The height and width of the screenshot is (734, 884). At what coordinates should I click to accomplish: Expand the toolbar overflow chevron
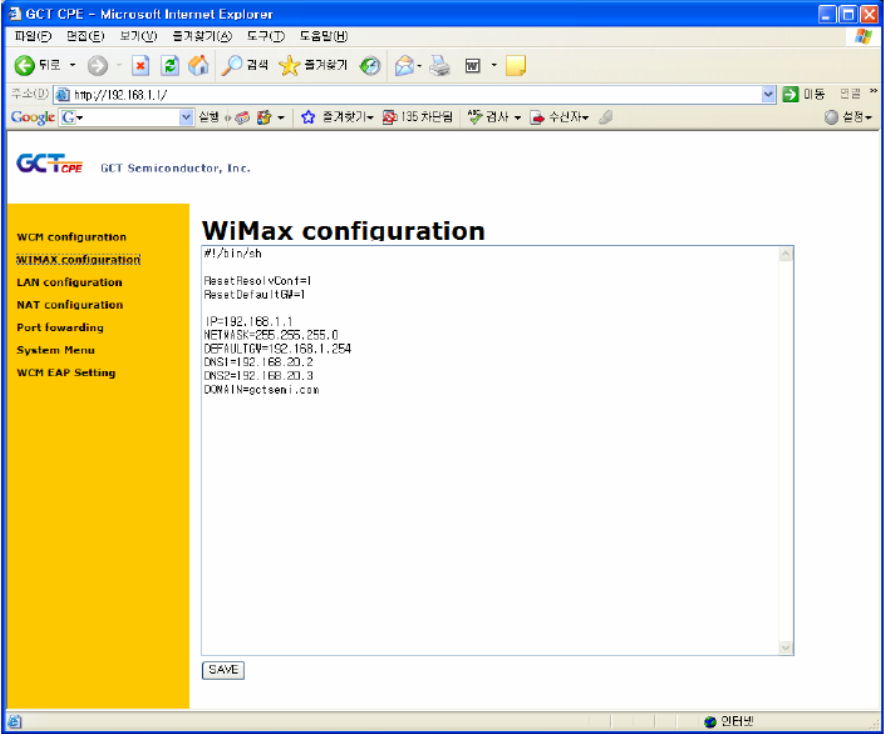873,91
